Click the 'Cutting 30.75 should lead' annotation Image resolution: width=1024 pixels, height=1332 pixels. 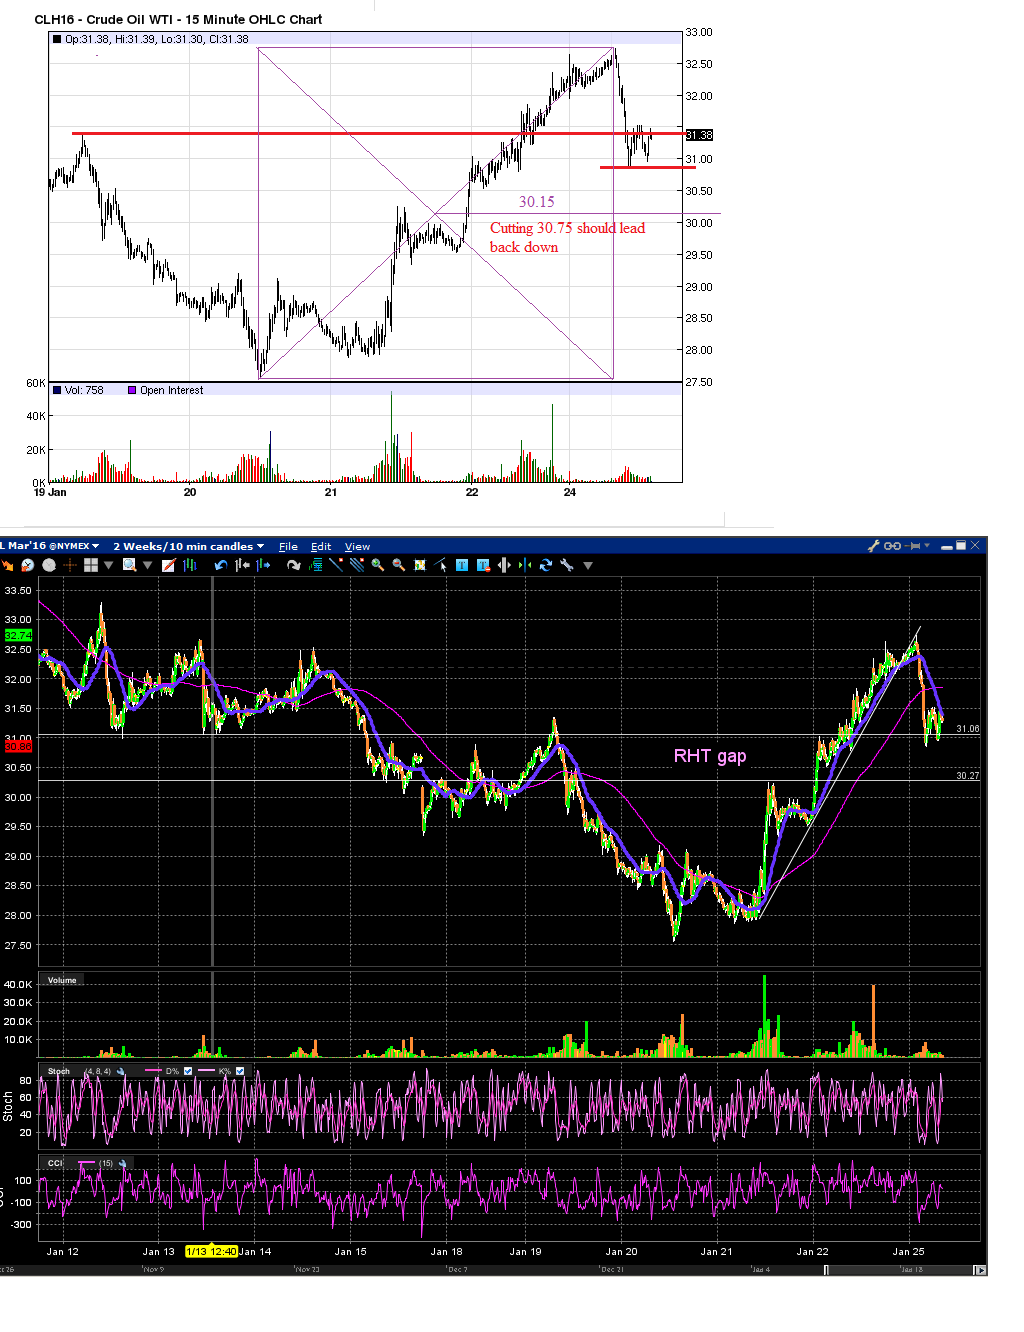click(567, 228)
